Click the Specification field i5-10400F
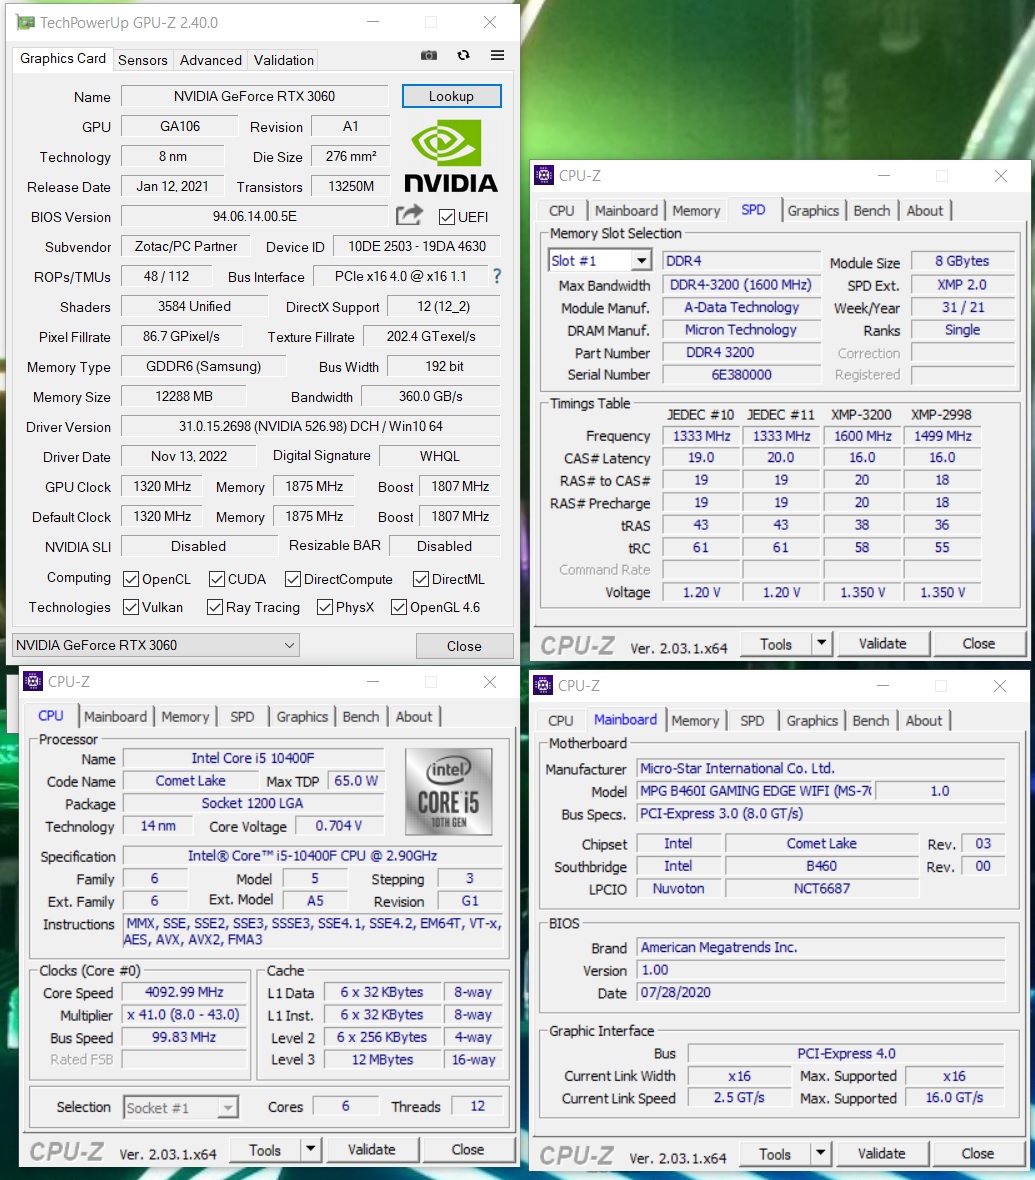Viewport: 1035px width, 1180px height. click(x=312, y=856)
